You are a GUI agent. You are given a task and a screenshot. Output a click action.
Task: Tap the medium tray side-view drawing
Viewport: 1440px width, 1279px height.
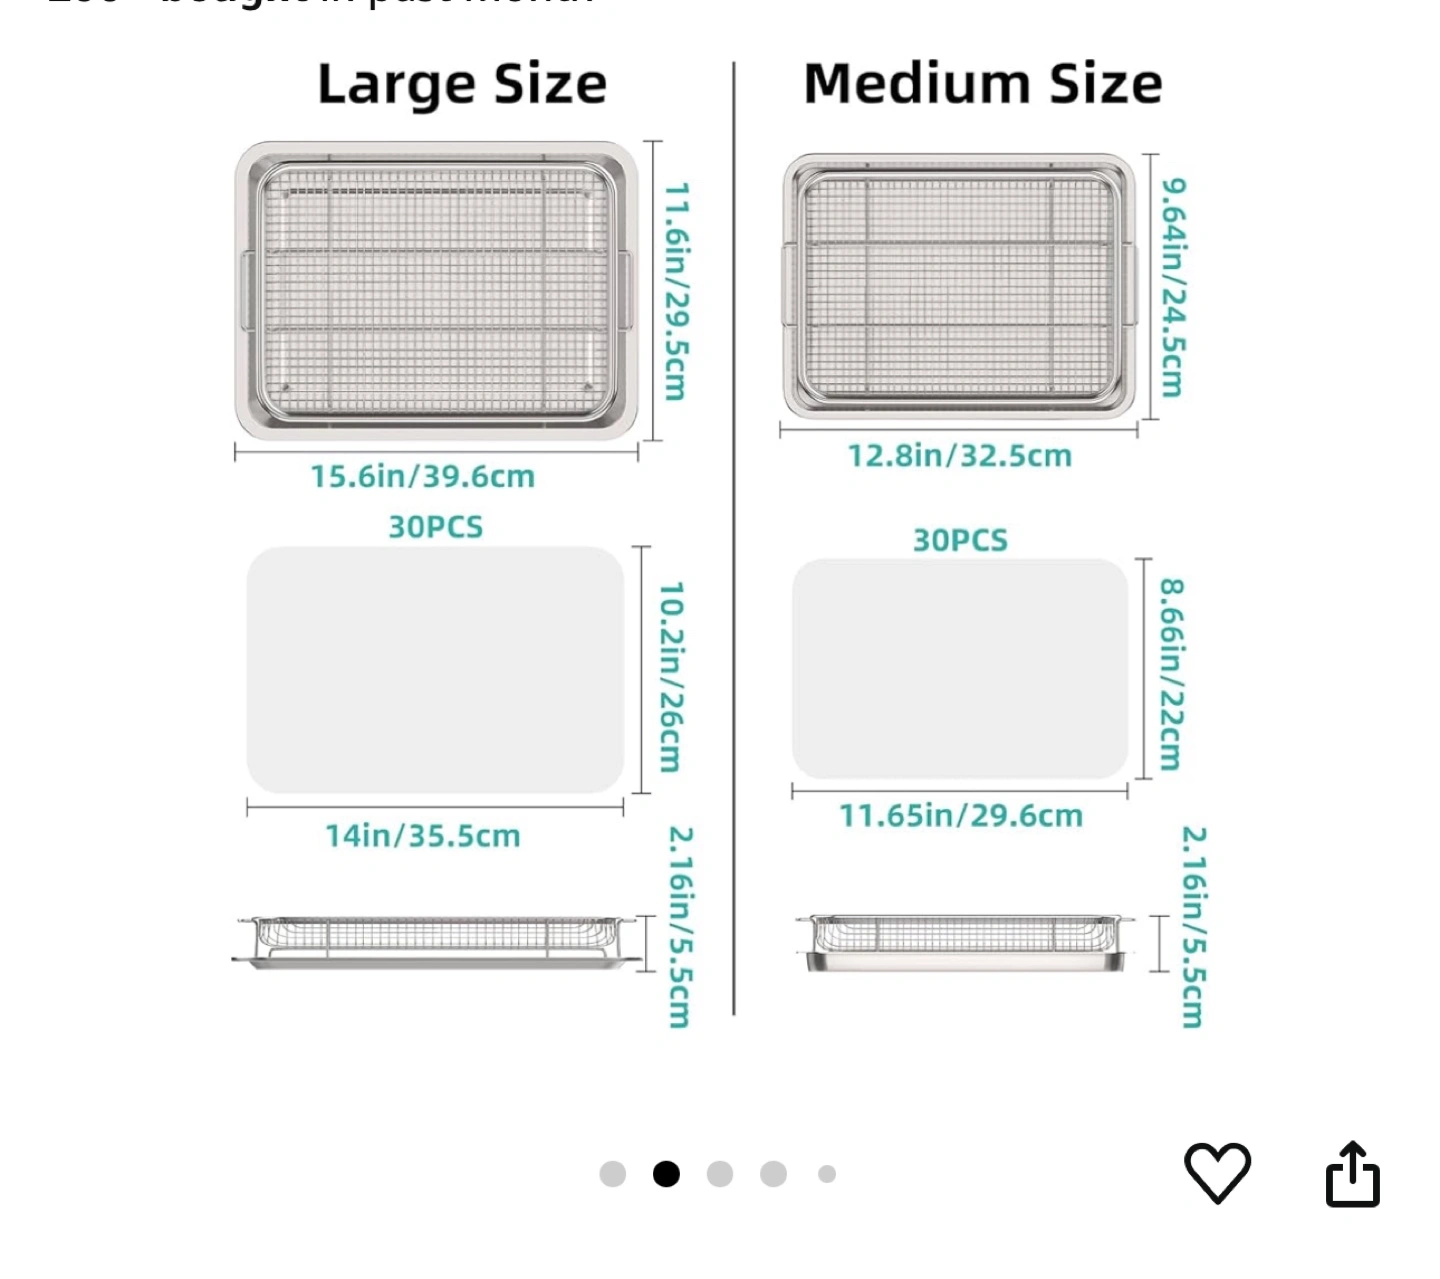(x=965, y=942)
